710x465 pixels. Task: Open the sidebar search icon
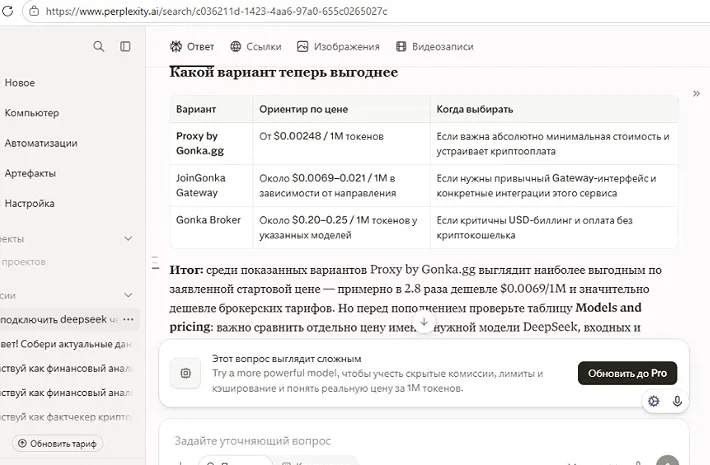[98, 46]
